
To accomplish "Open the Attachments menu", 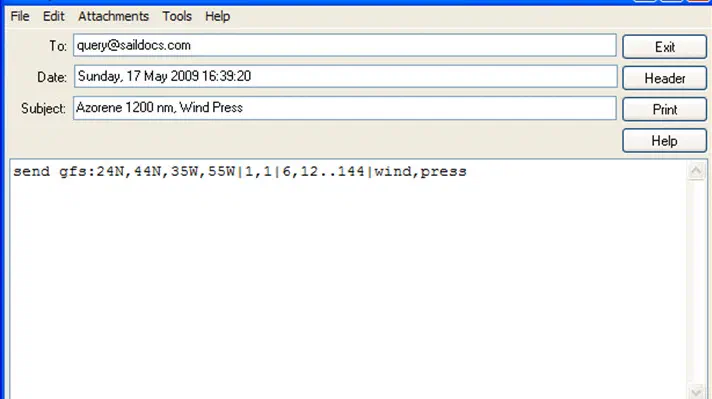I will pos(114,16).
